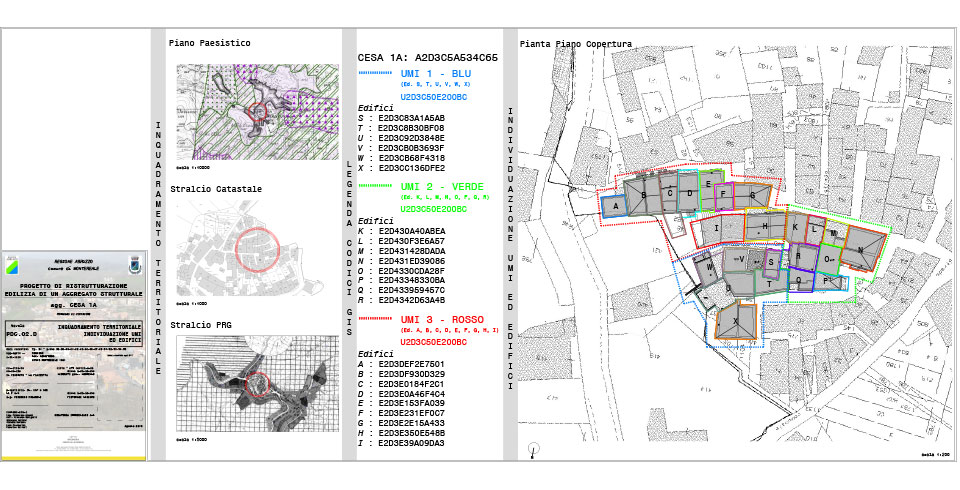Click legend row 'P : E2D43348330BA'
The image size is (960, 490).
click(402, 281)
